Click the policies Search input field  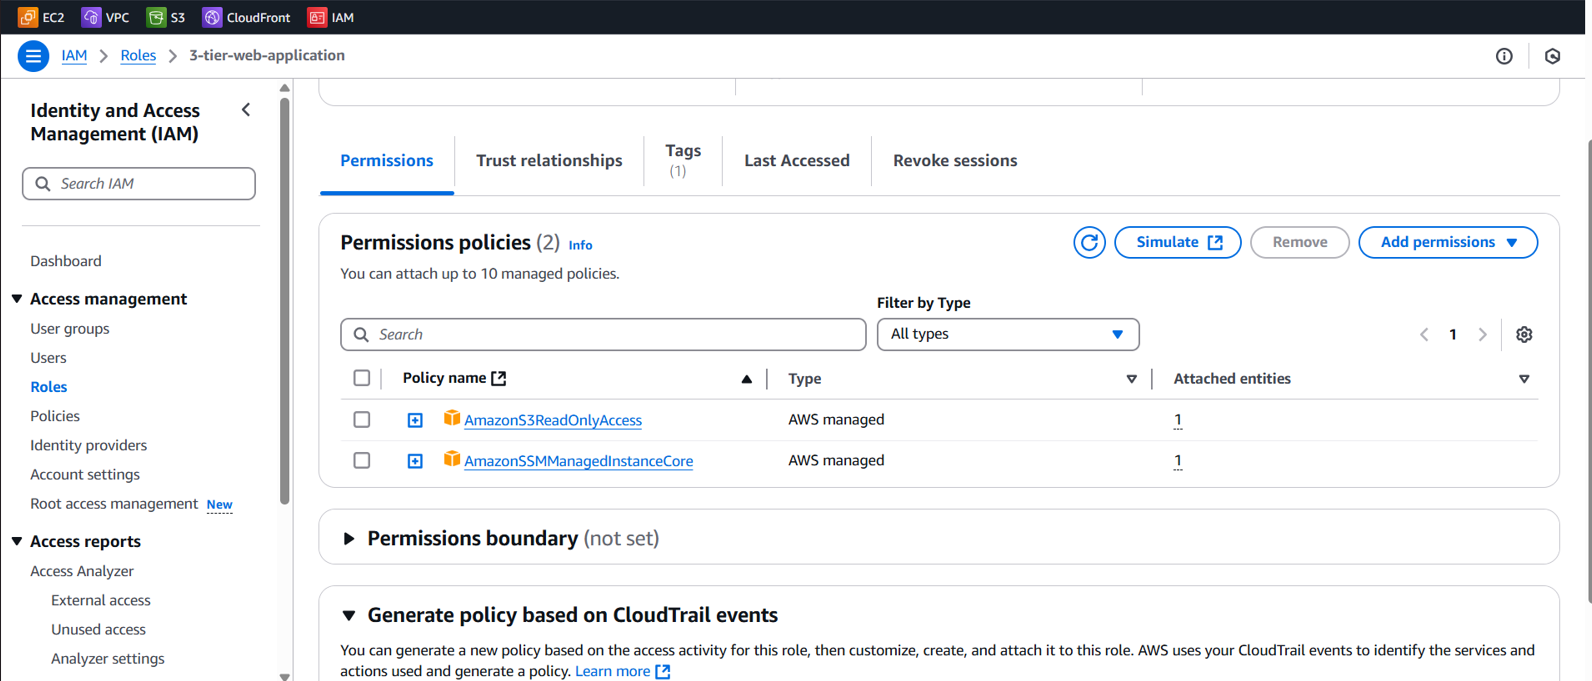[x=603, y=334]
